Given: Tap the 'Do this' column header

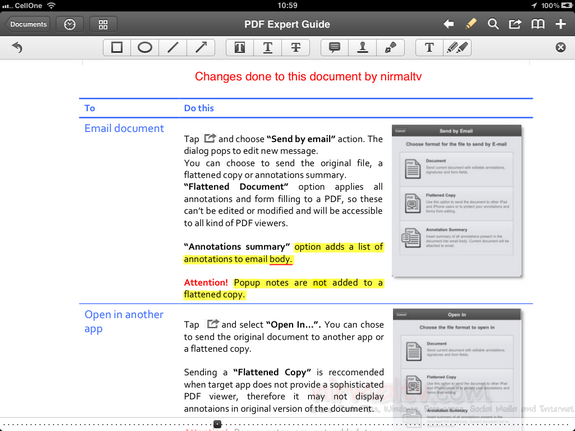Looking at the screenshot, I should point(199,108).
